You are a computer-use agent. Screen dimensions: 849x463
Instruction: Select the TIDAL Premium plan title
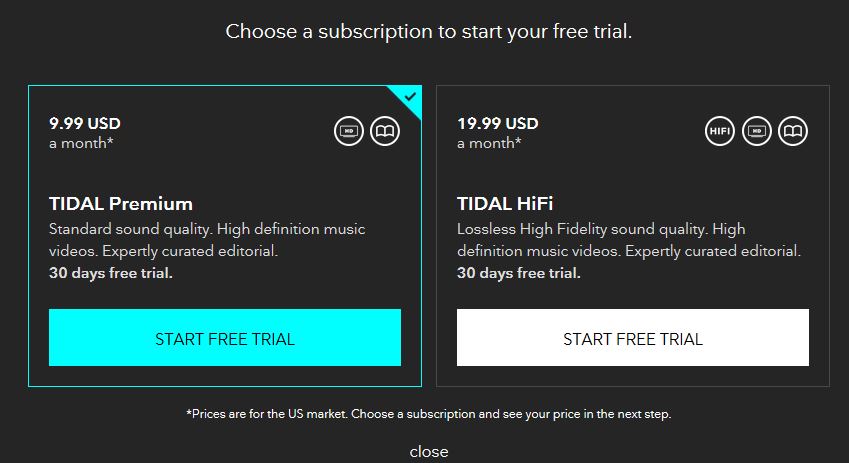pos(121,204)
